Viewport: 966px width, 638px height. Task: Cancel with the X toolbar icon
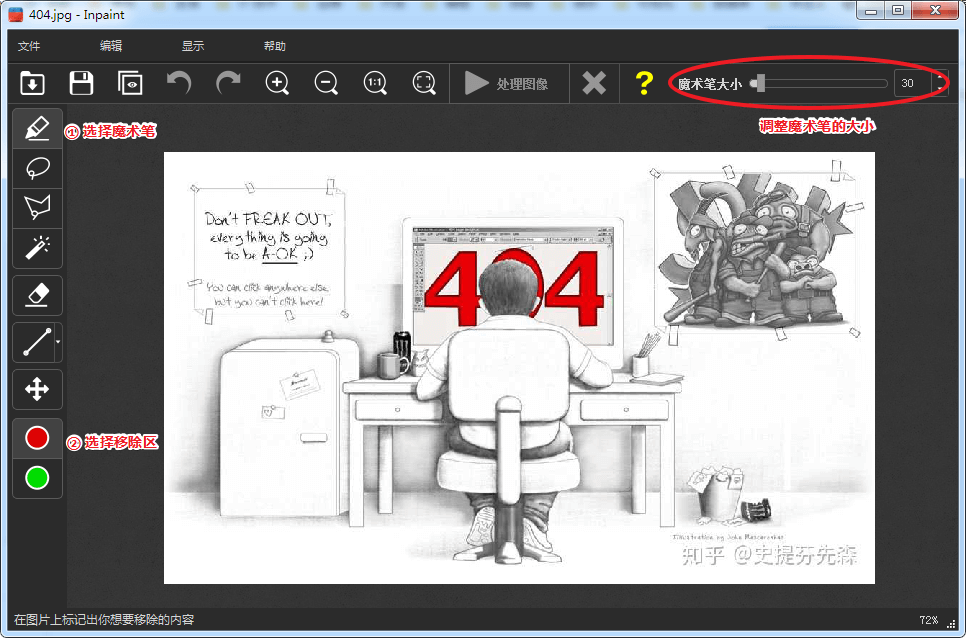(x=595, y=83)
